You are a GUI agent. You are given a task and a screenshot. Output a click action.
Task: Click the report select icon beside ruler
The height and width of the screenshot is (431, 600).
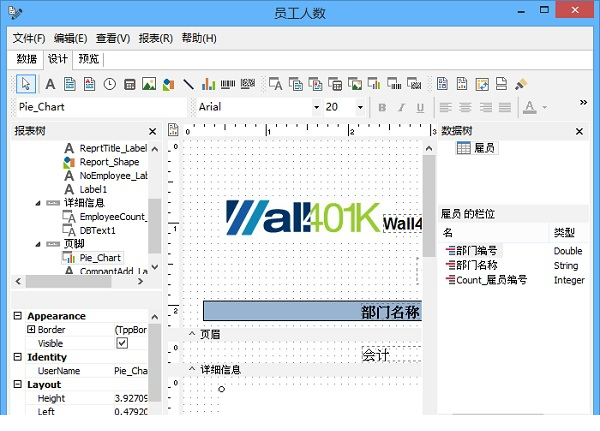pyautogui.click(x=173, y=130)
